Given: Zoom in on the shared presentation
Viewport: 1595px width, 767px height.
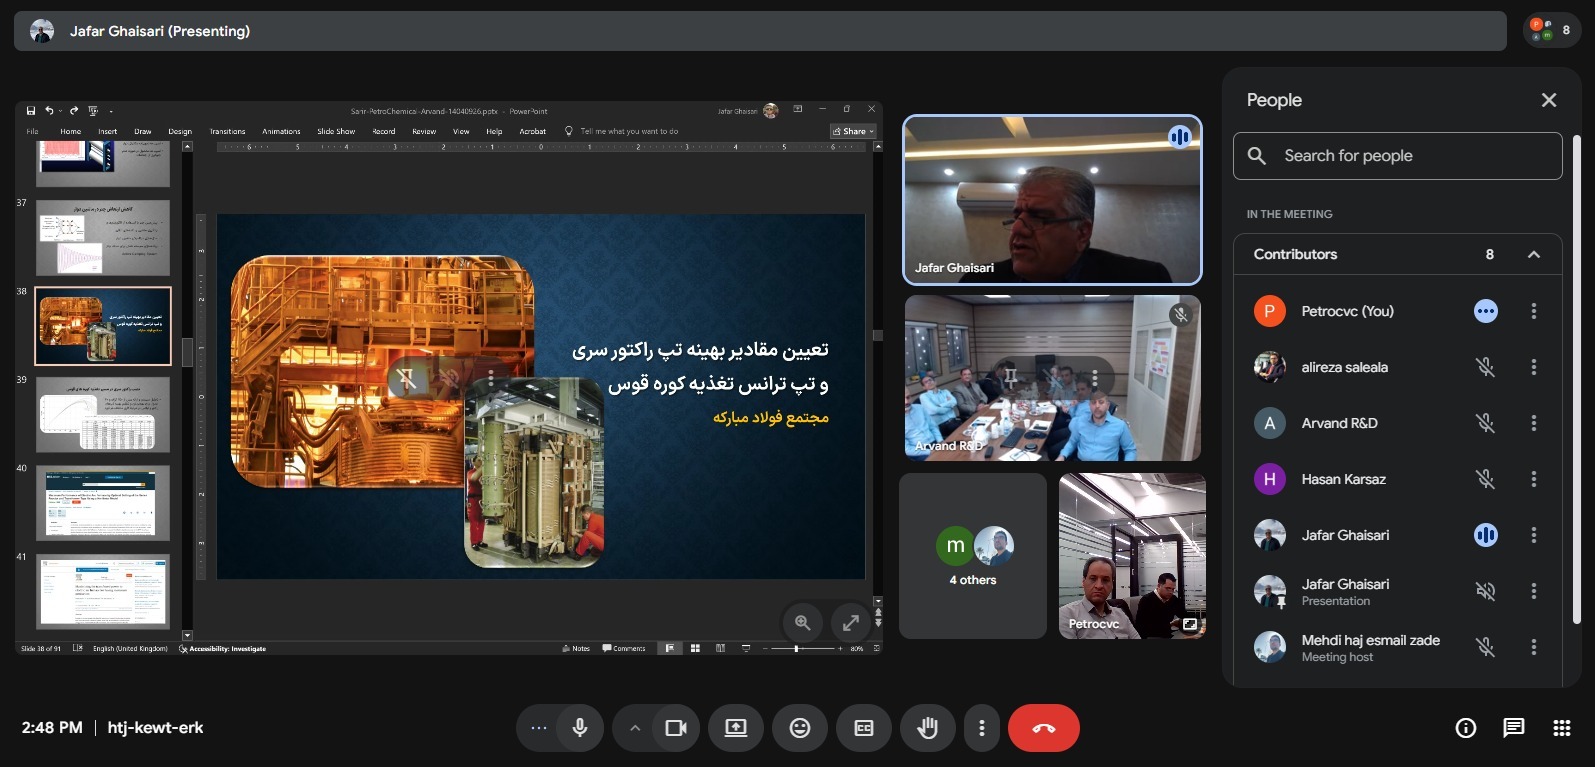Looking at the screenshot, I should (x=802, y=623).
